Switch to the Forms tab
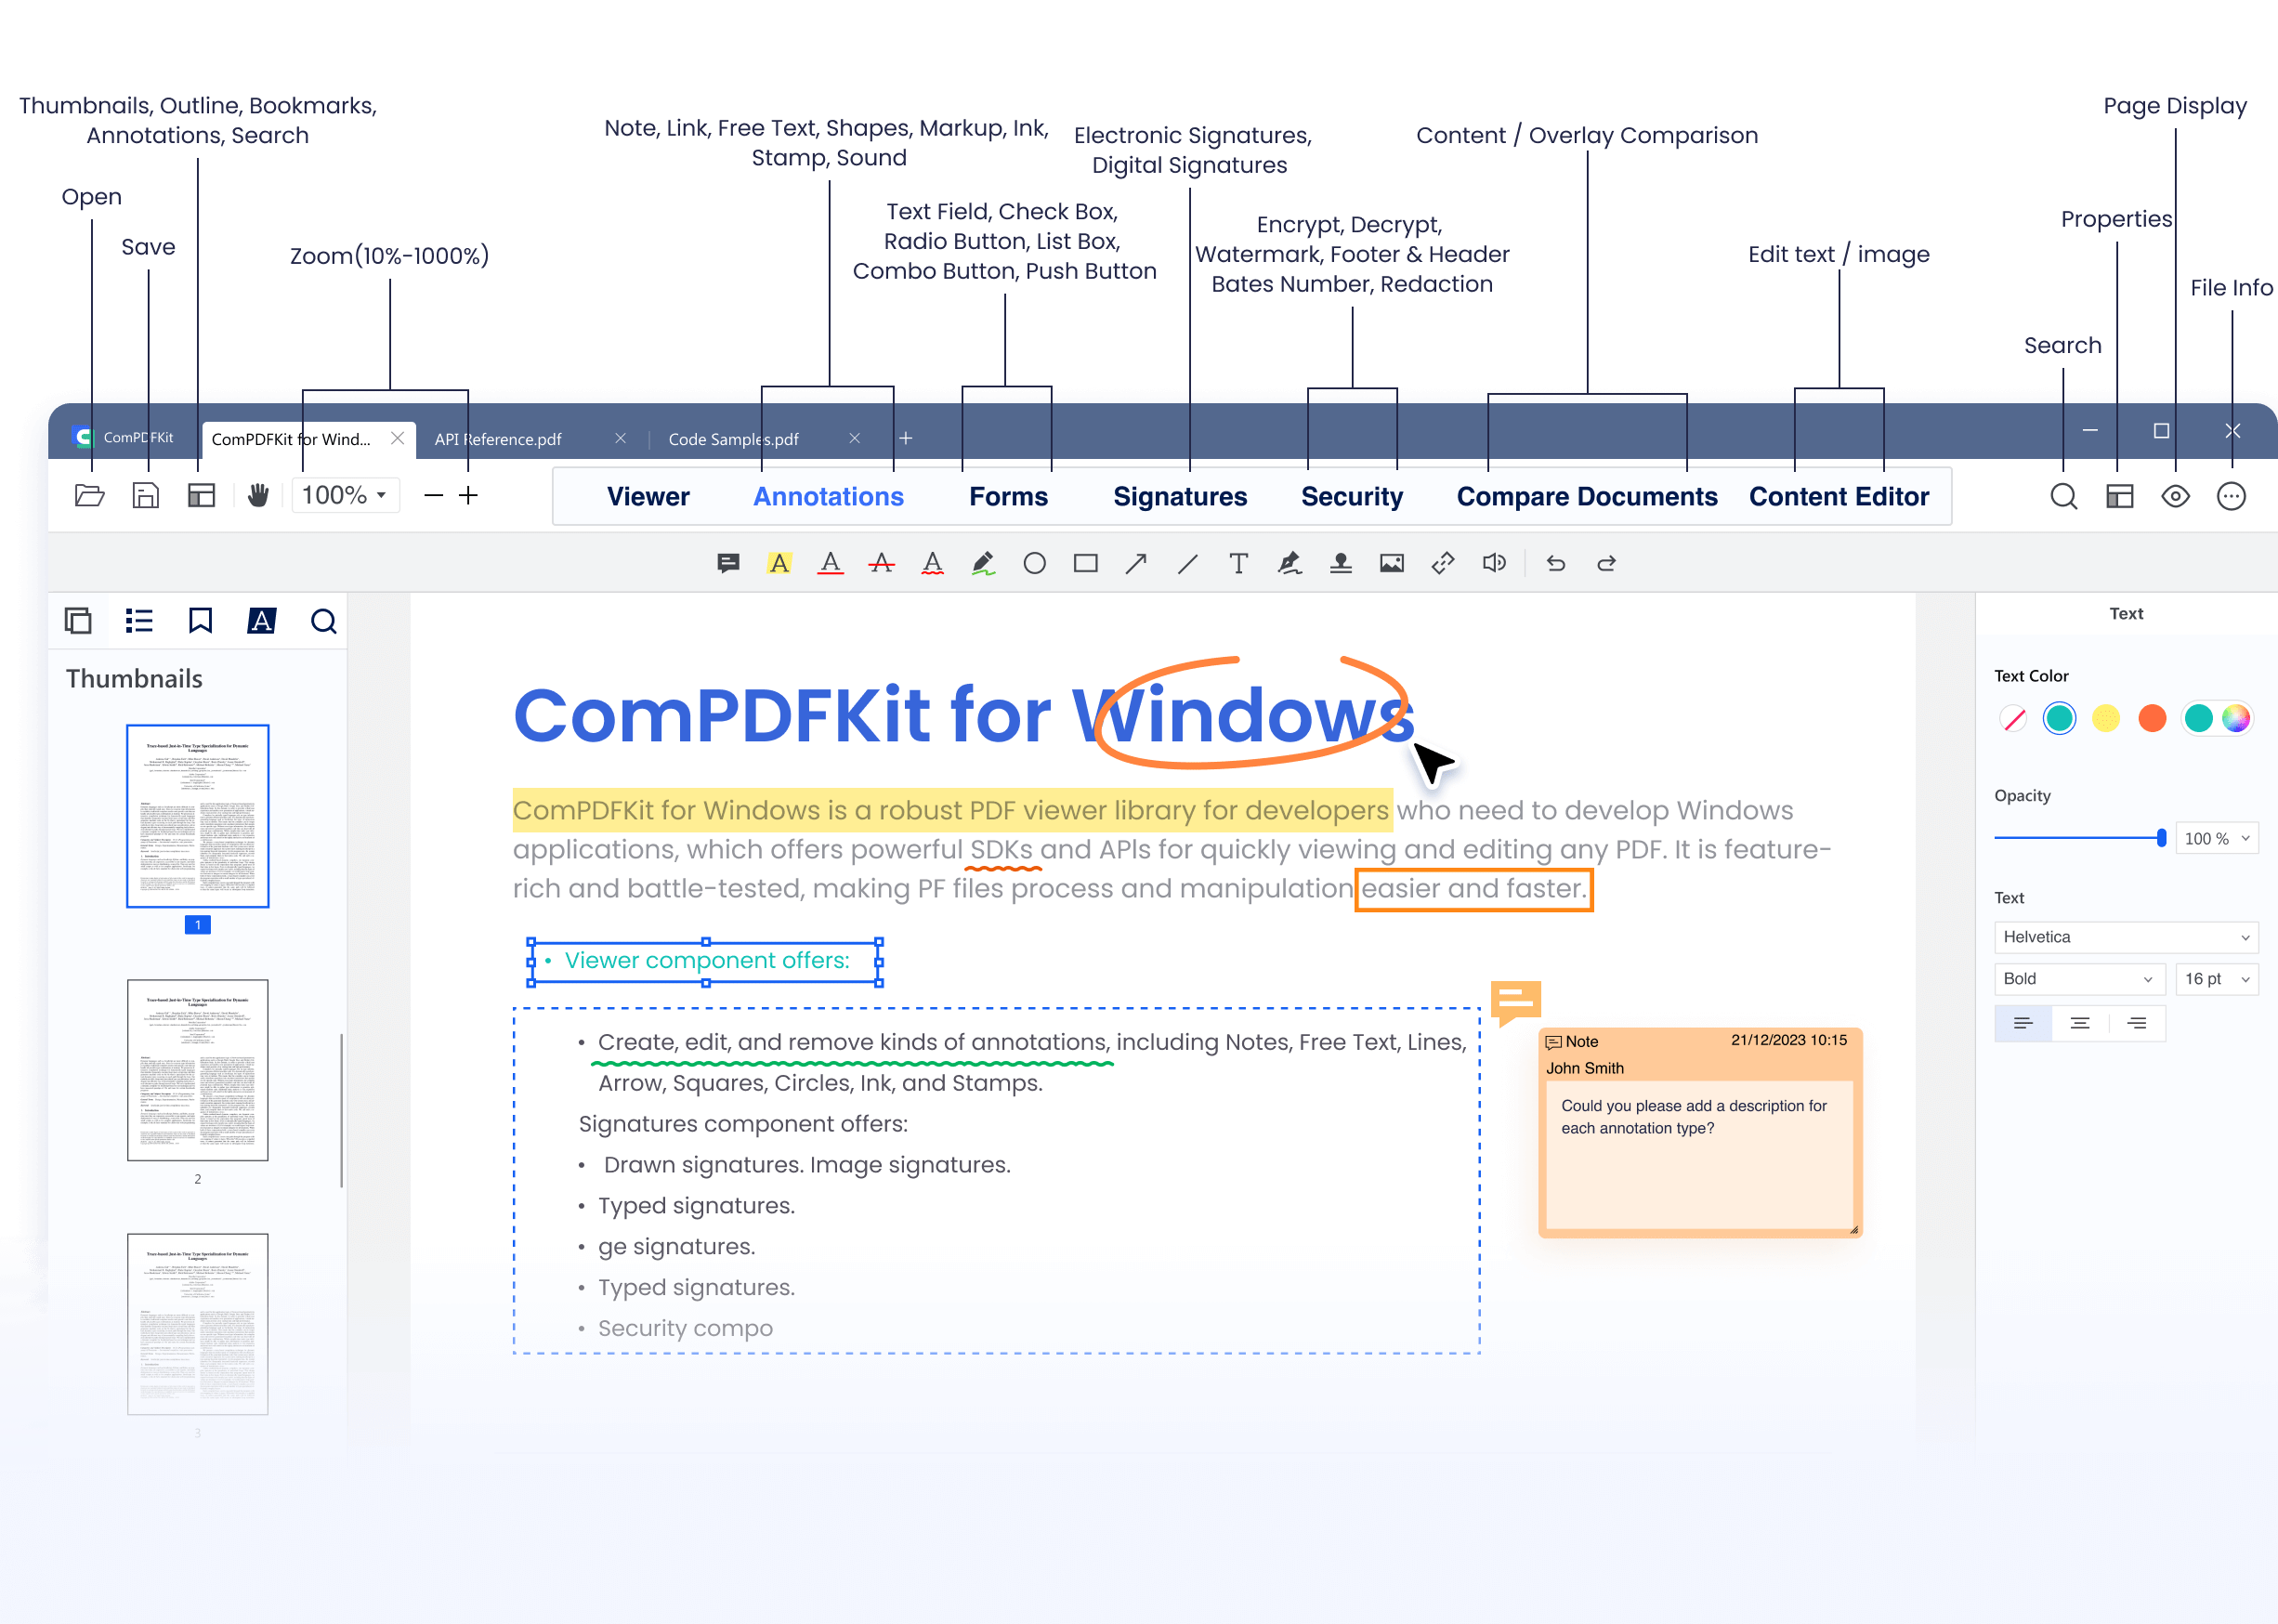The width and height of the screenshot is (2278, 1624). coord(1008,496)
